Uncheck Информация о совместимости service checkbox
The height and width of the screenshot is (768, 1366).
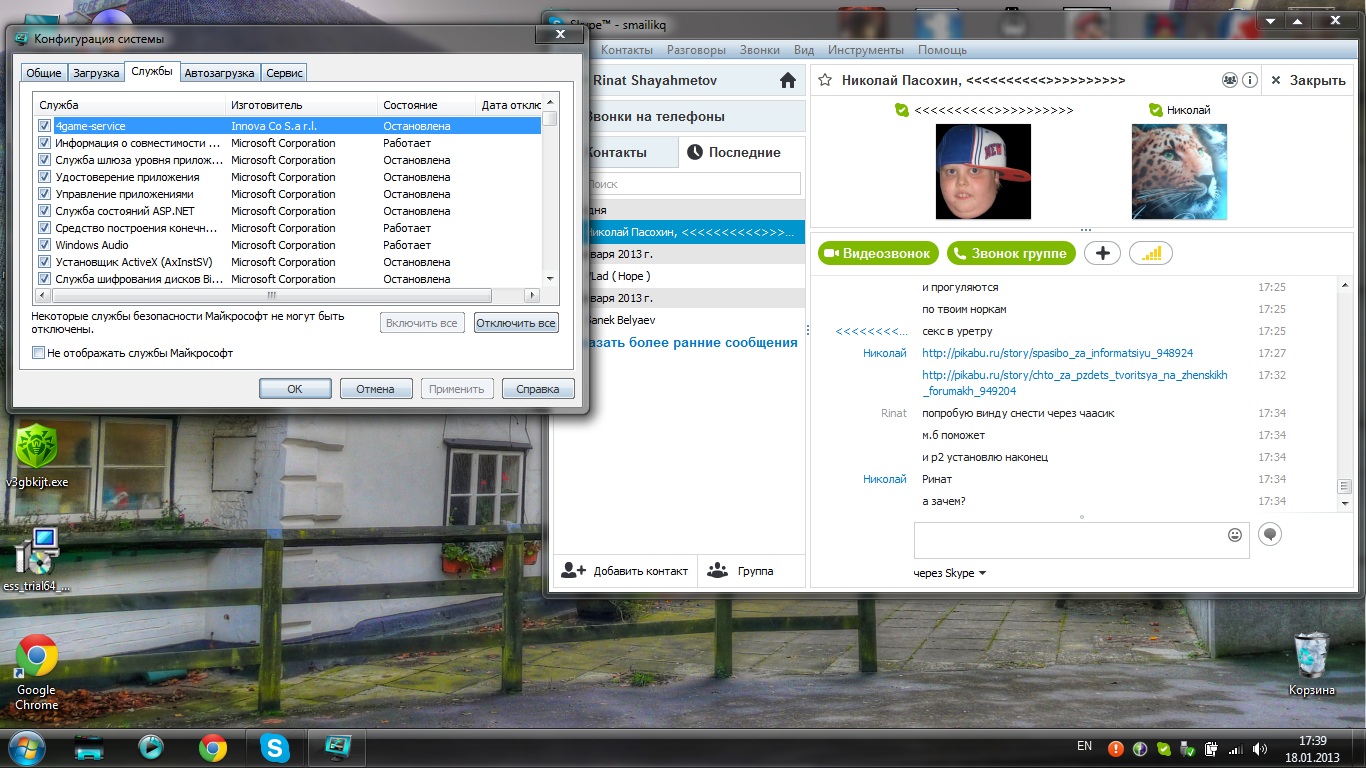[x=44, y=143]
